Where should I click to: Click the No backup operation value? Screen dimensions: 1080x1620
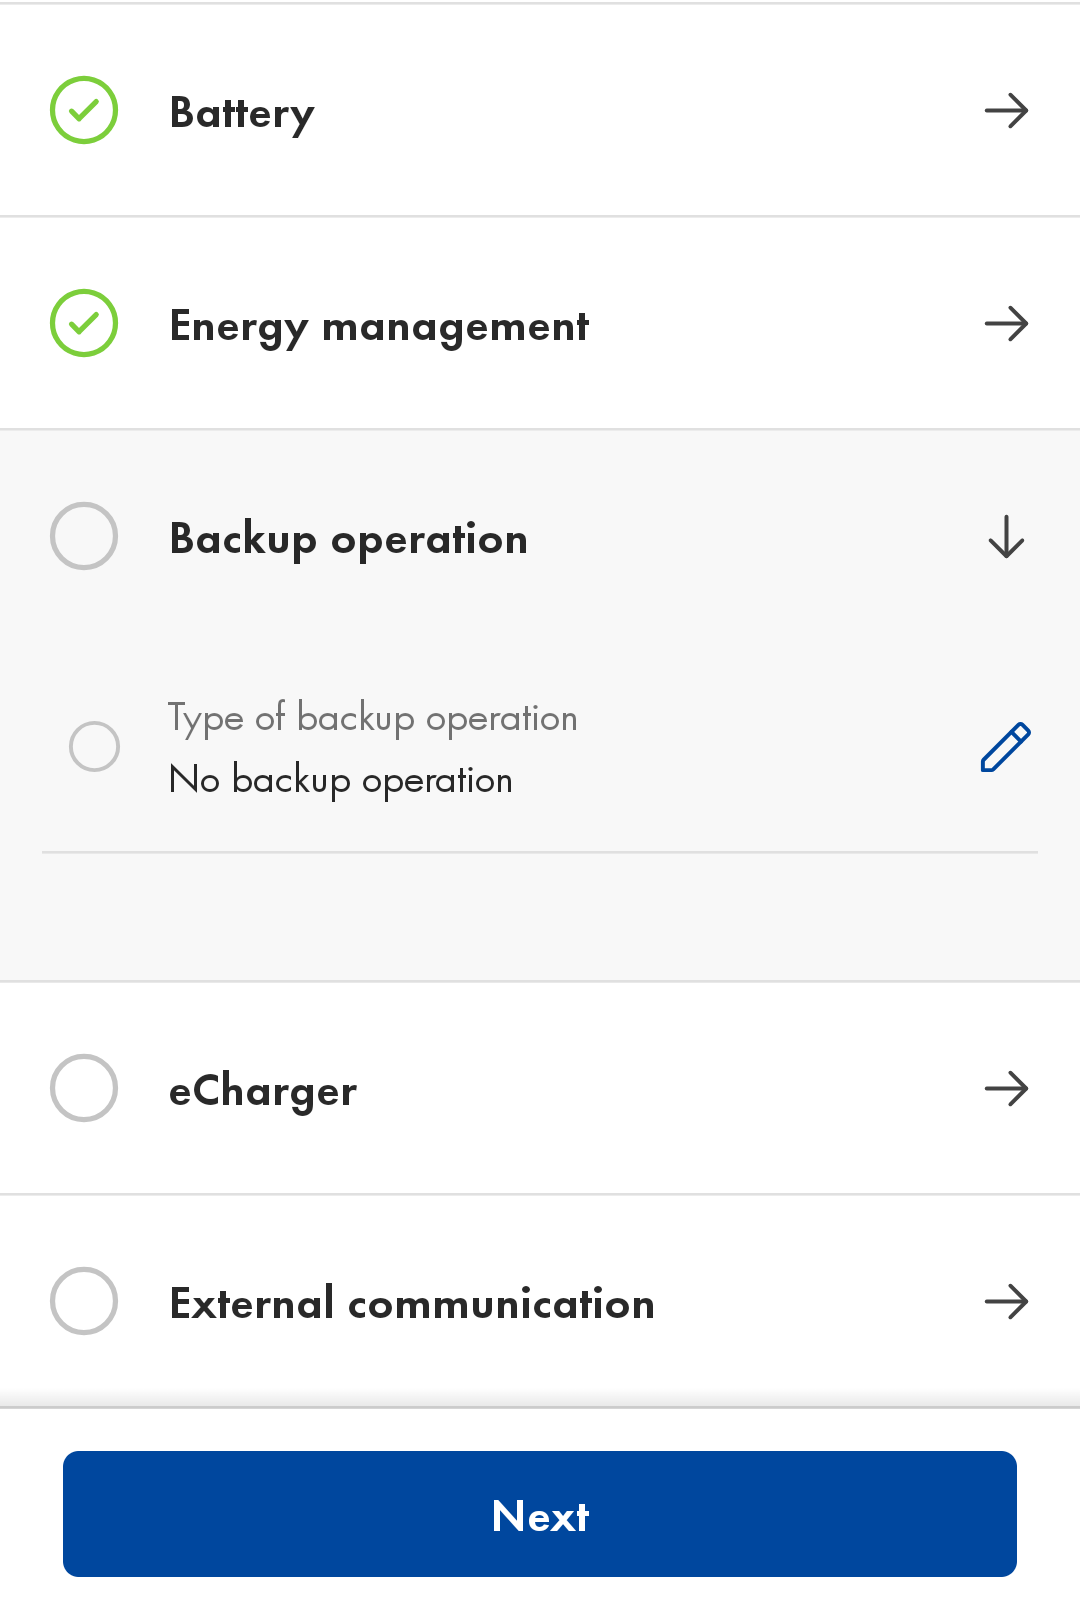(341, 780)
